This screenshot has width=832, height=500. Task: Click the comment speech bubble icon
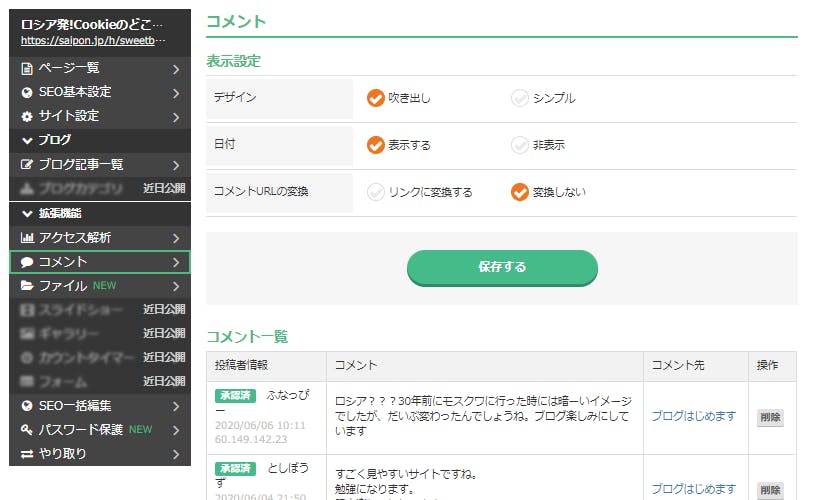click(27, 262)
